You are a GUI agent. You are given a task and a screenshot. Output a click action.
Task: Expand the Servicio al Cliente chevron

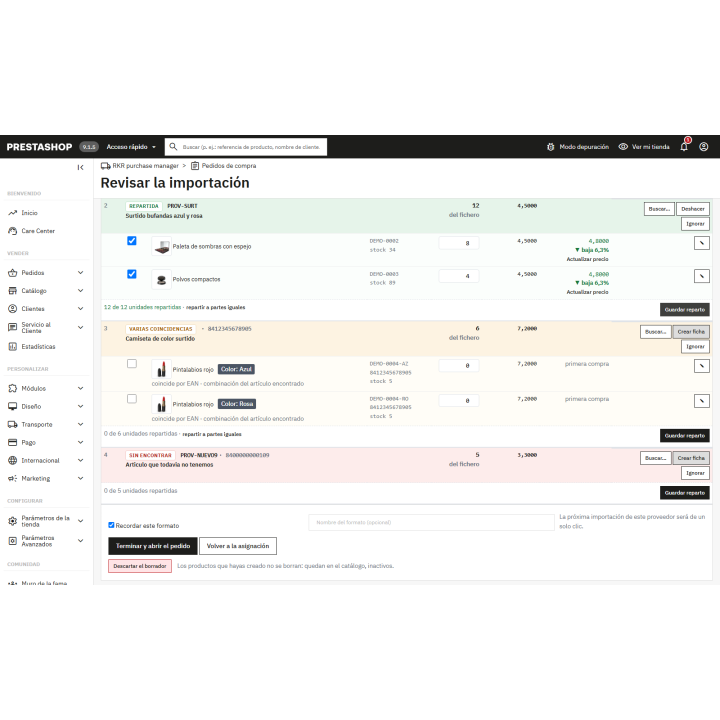(x=80, y=327)
